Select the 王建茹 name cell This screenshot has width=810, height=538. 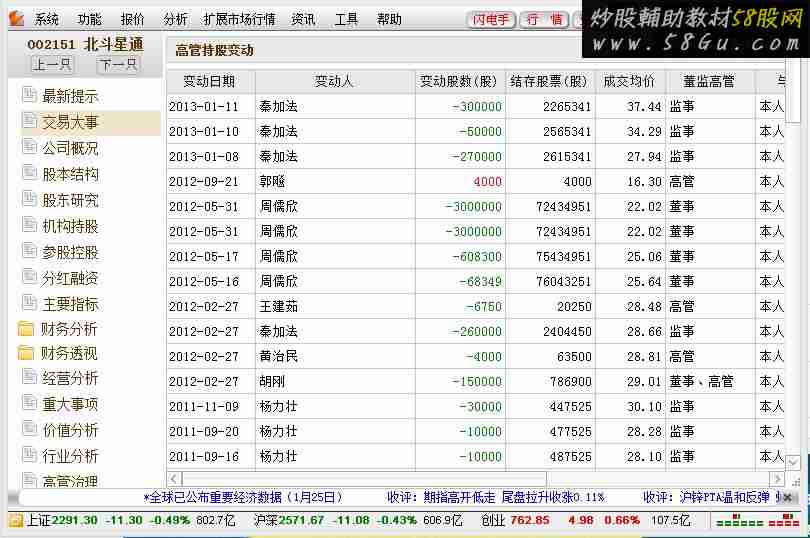[x=335, y=306]
